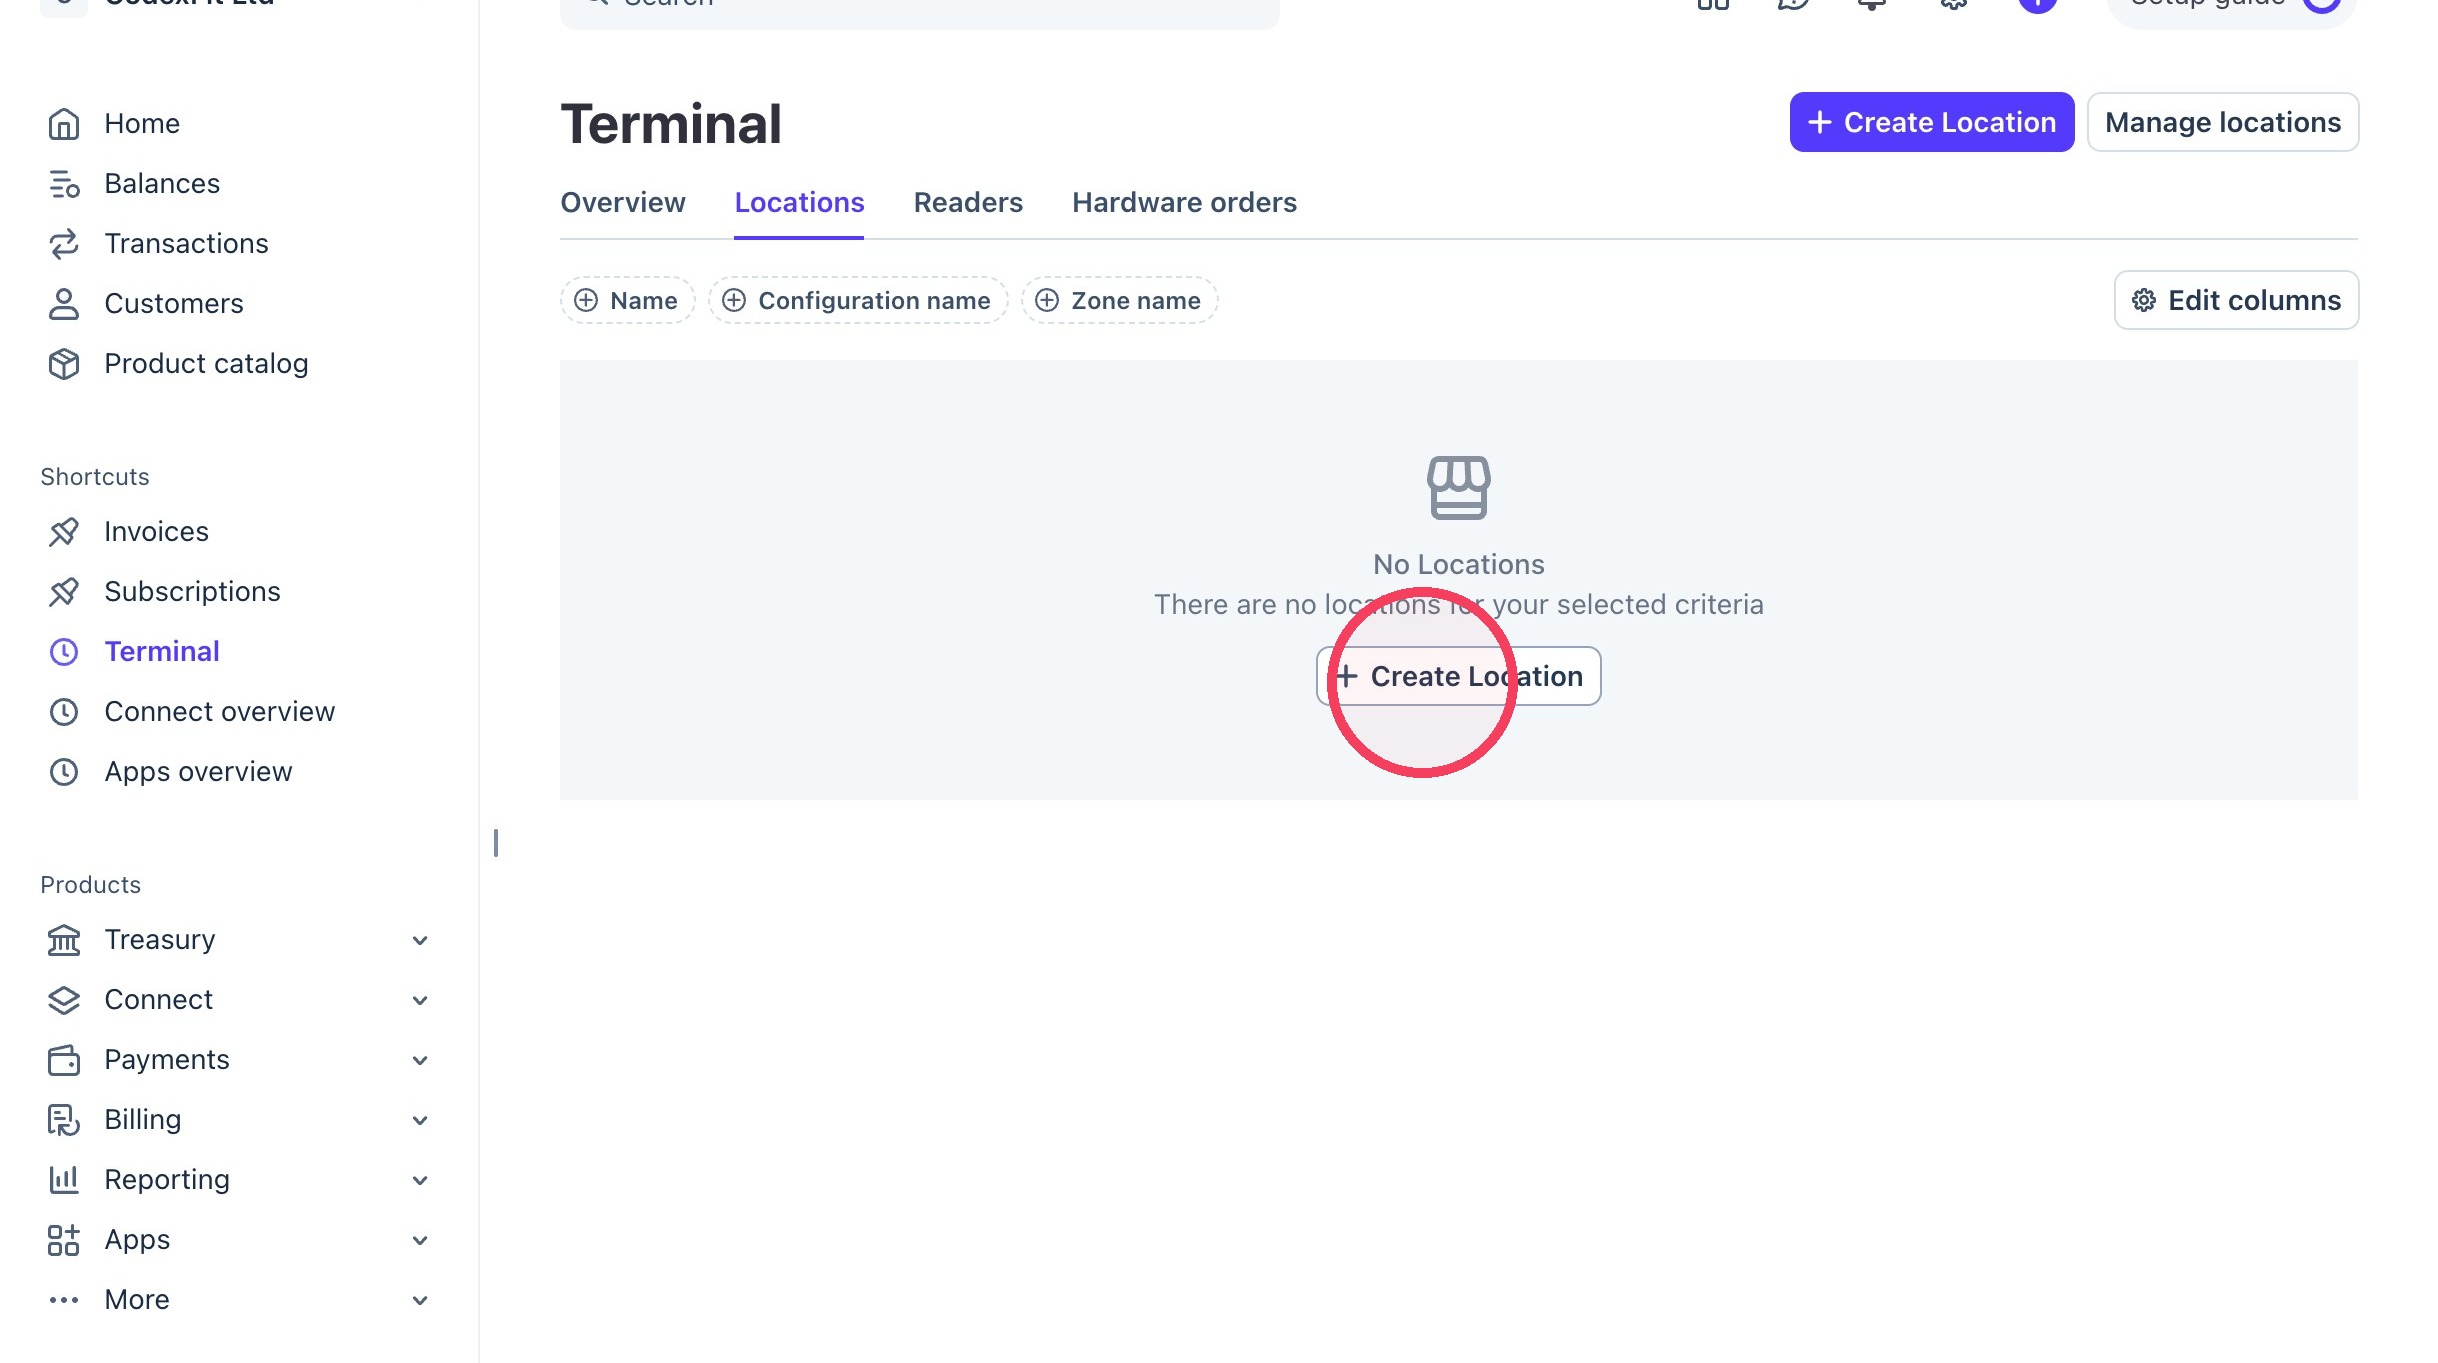Click the purple Create Location button
Screen dimensions: 2438x1363
click(x=1931, y=122)
